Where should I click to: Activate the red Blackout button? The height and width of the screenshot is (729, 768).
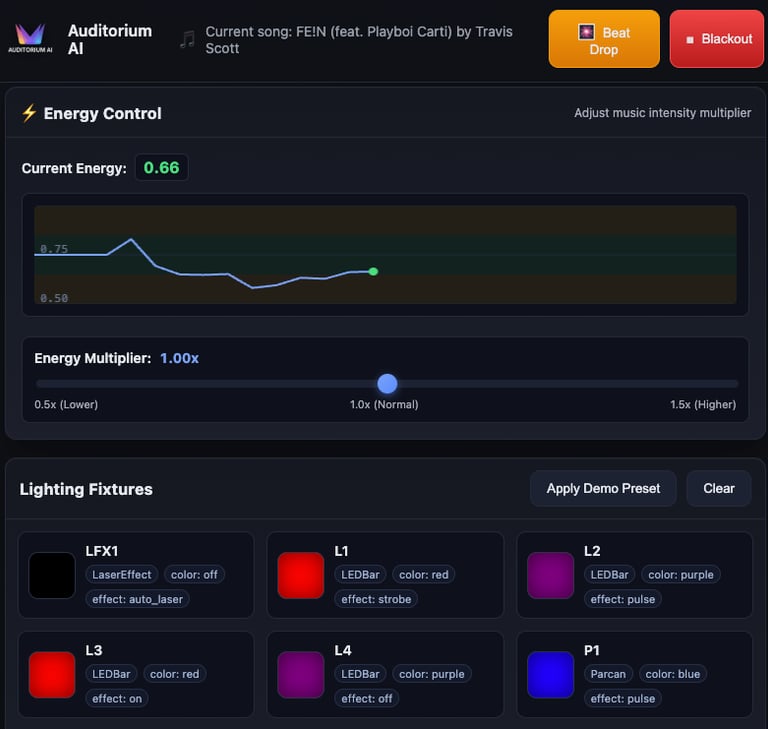[717, 39]
